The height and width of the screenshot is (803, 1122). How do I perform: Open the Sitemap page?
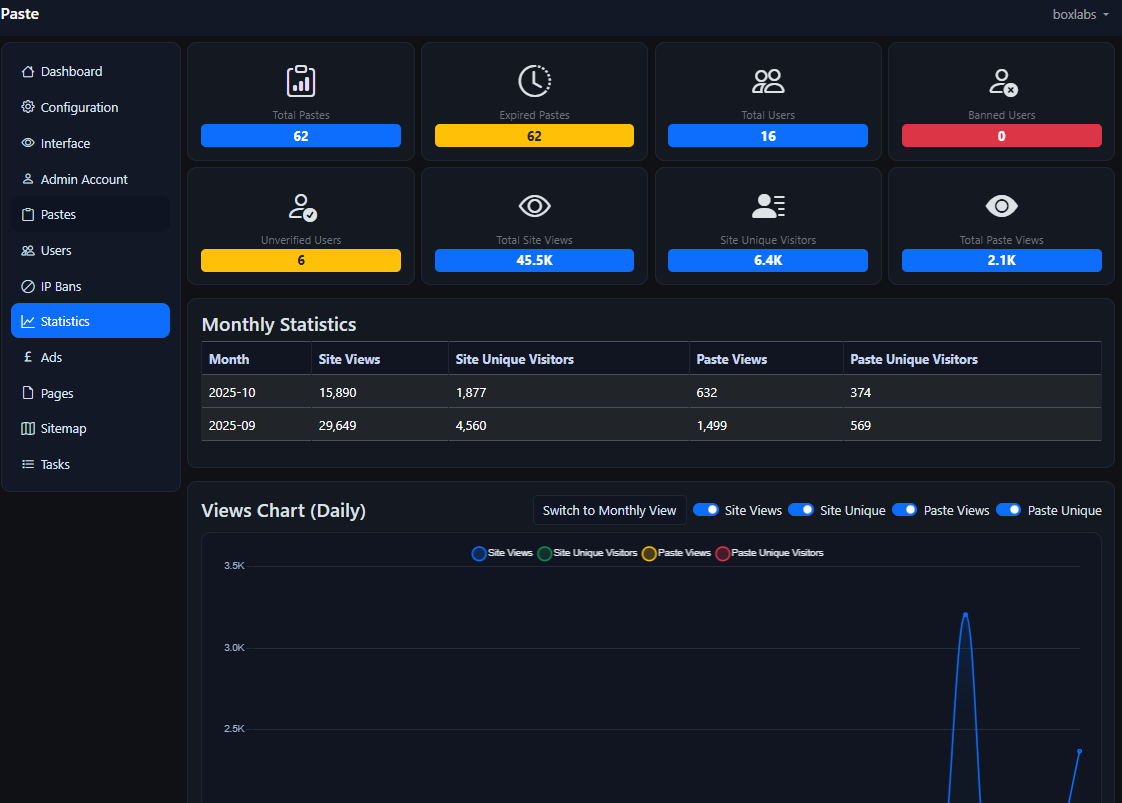point(63,428)
